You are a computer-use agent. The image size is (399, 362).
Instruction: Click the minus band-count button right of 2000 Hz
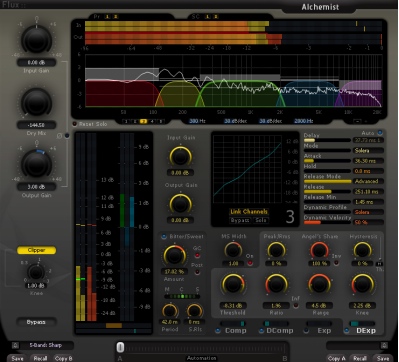[357, 121]
